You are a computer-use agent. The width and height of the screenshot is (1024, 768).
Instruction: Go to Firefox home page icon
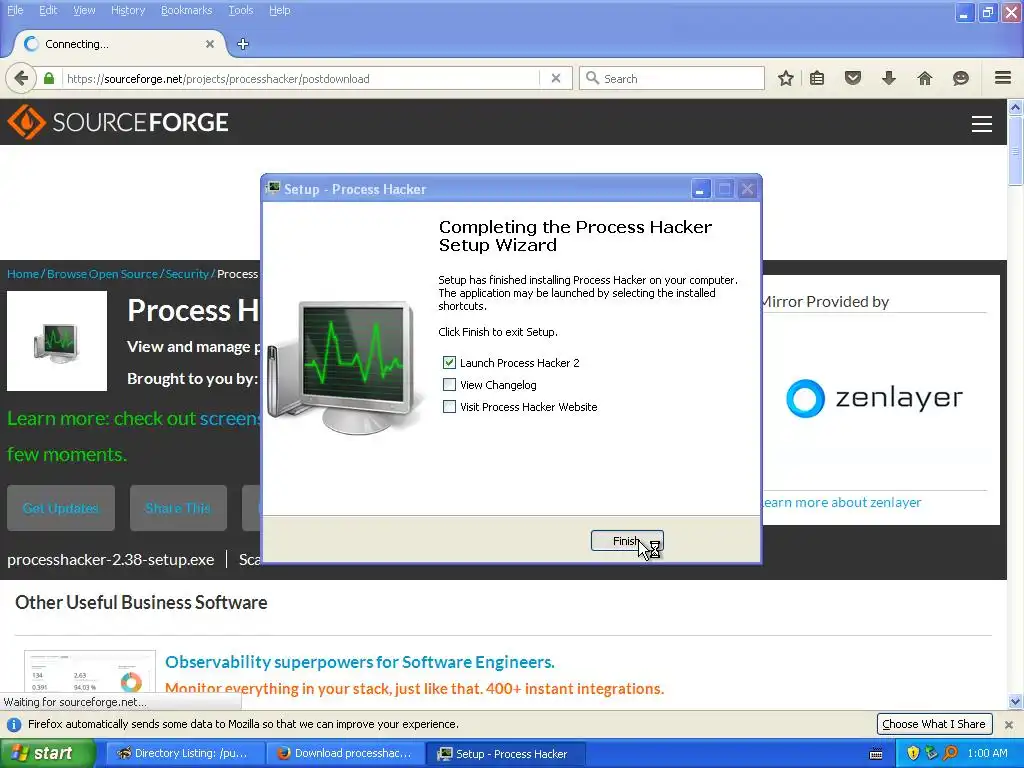pos(925,78)
